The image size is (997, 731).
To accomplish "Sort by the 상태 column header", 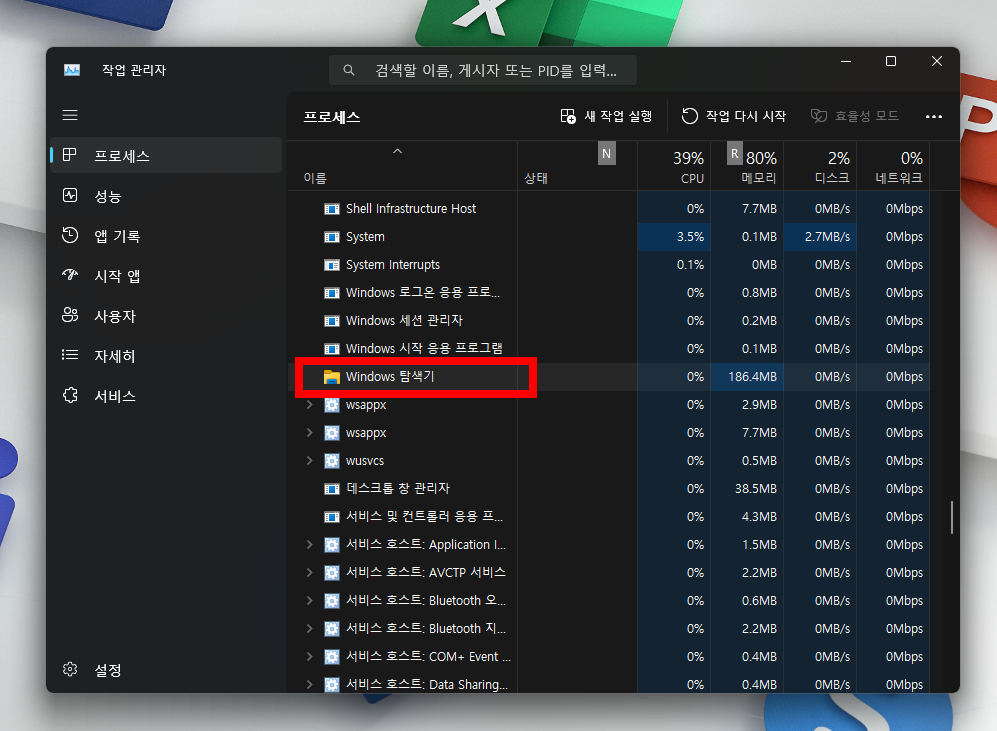I will [577, 167].
